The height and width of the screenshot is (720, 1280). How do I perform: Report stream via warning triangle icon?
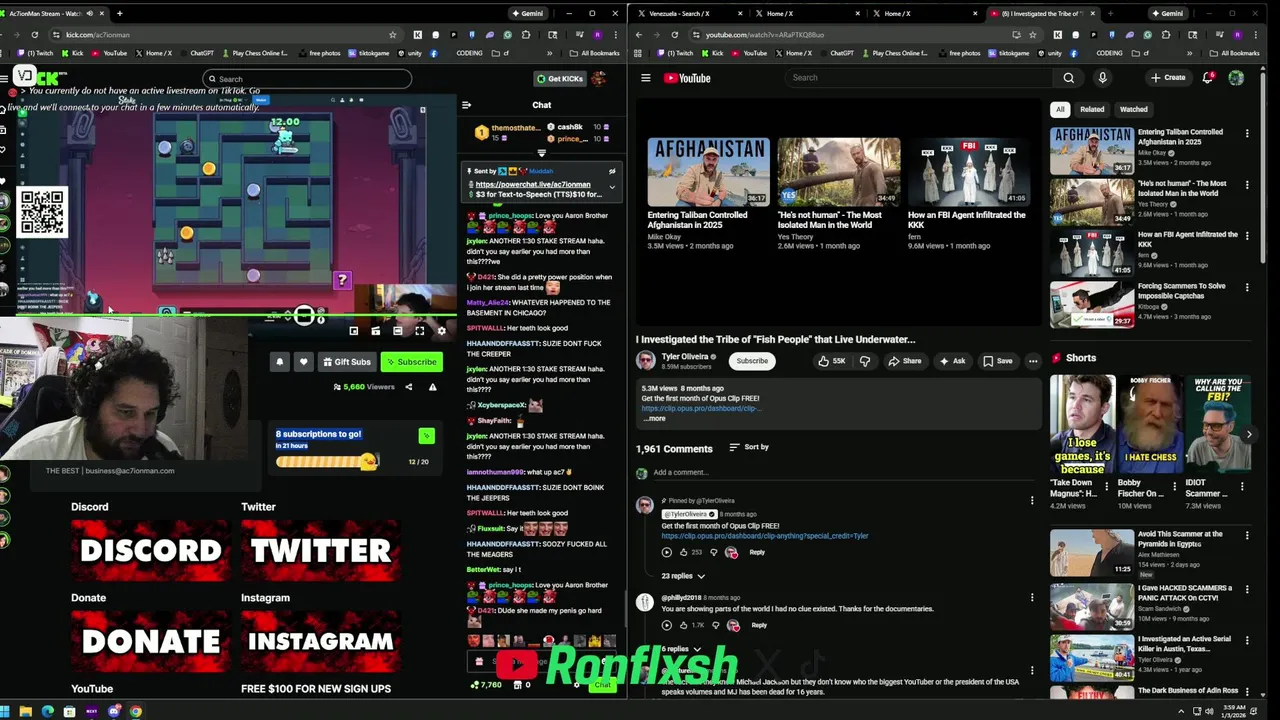(x=432, y=387)
